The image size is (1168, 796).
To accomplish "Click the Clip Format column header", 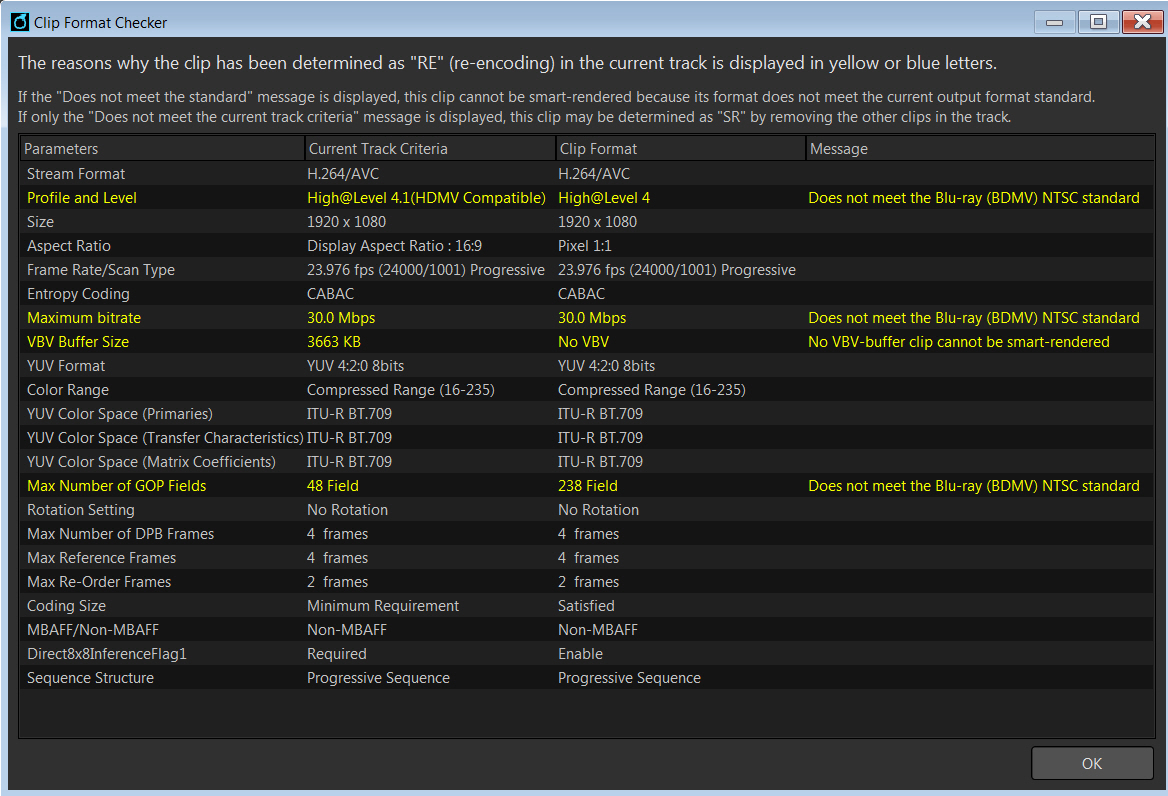I will pyautogui.click(x=681, y=148).
